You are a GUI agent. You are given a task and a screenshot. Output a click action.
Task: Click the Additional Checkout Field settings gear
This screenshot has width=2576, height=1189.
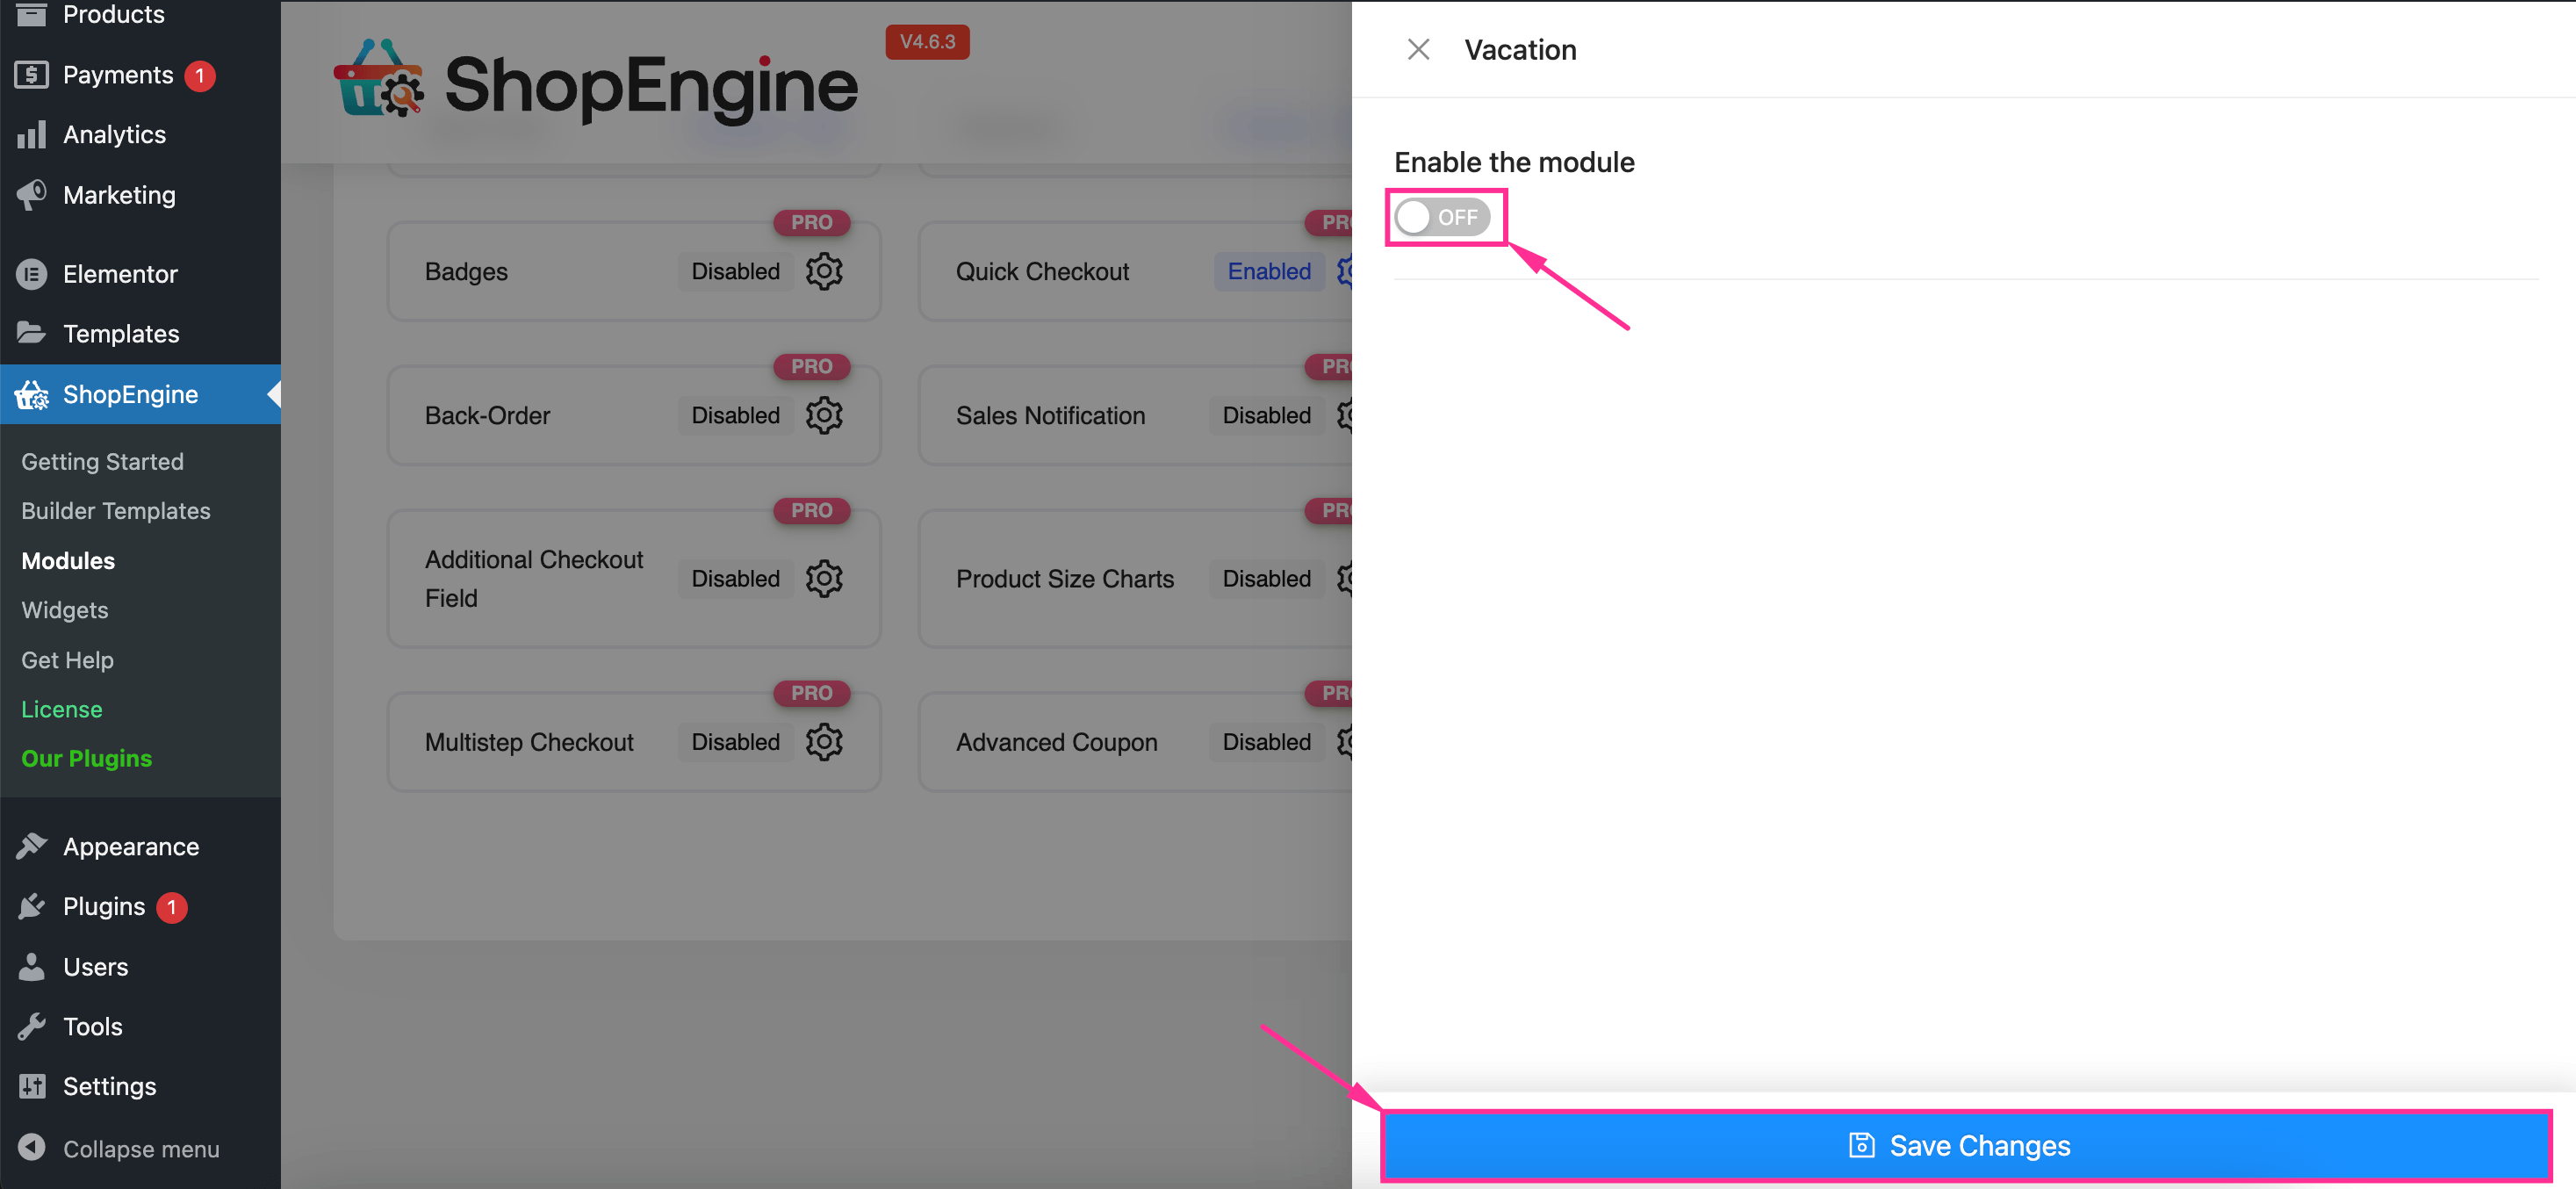[826, 578]
